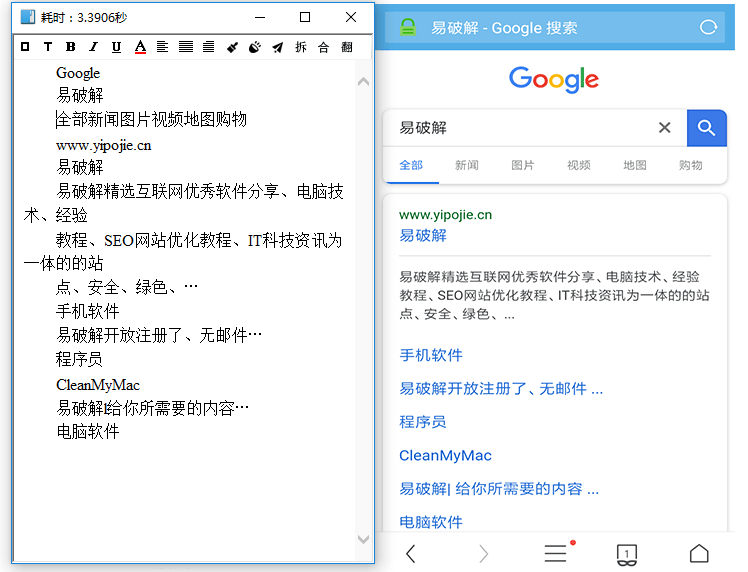Click the scroll down arrow in OCR window
The height and width of the screenshot is (572, 748).
pyautogui.click(x=364, y=540)
